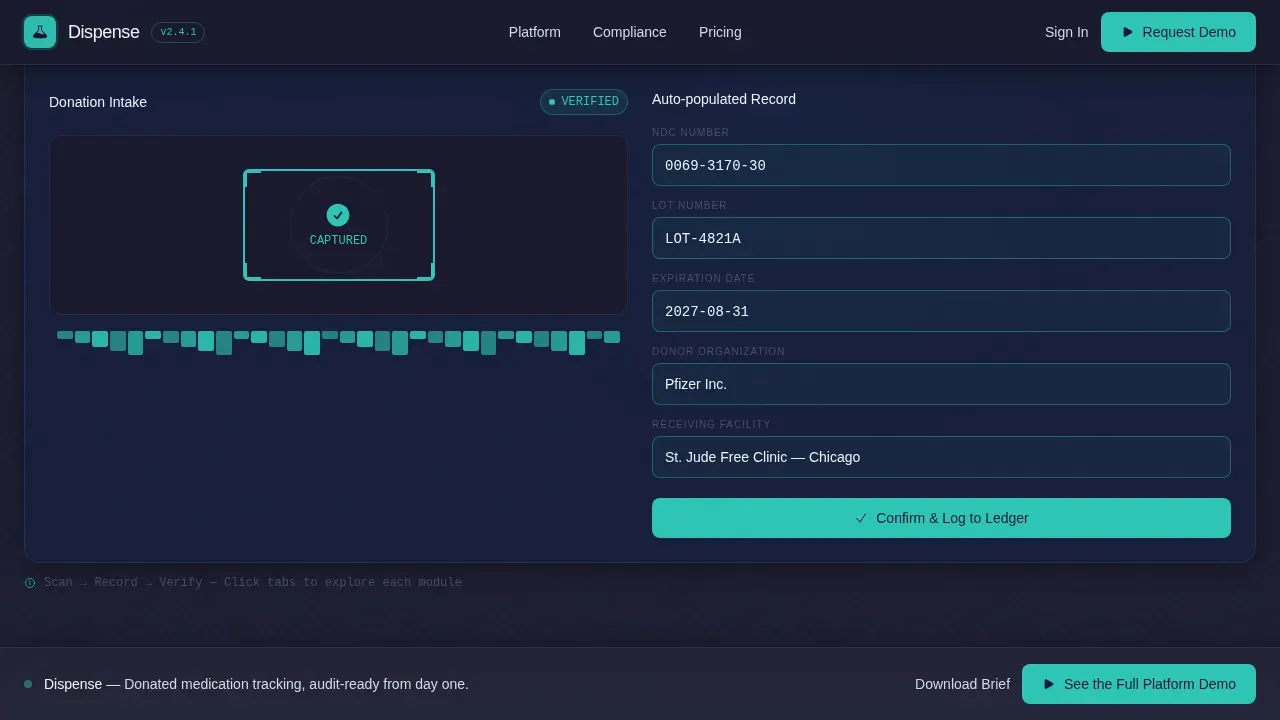Edit the Donor Organization field

point(941,384)
